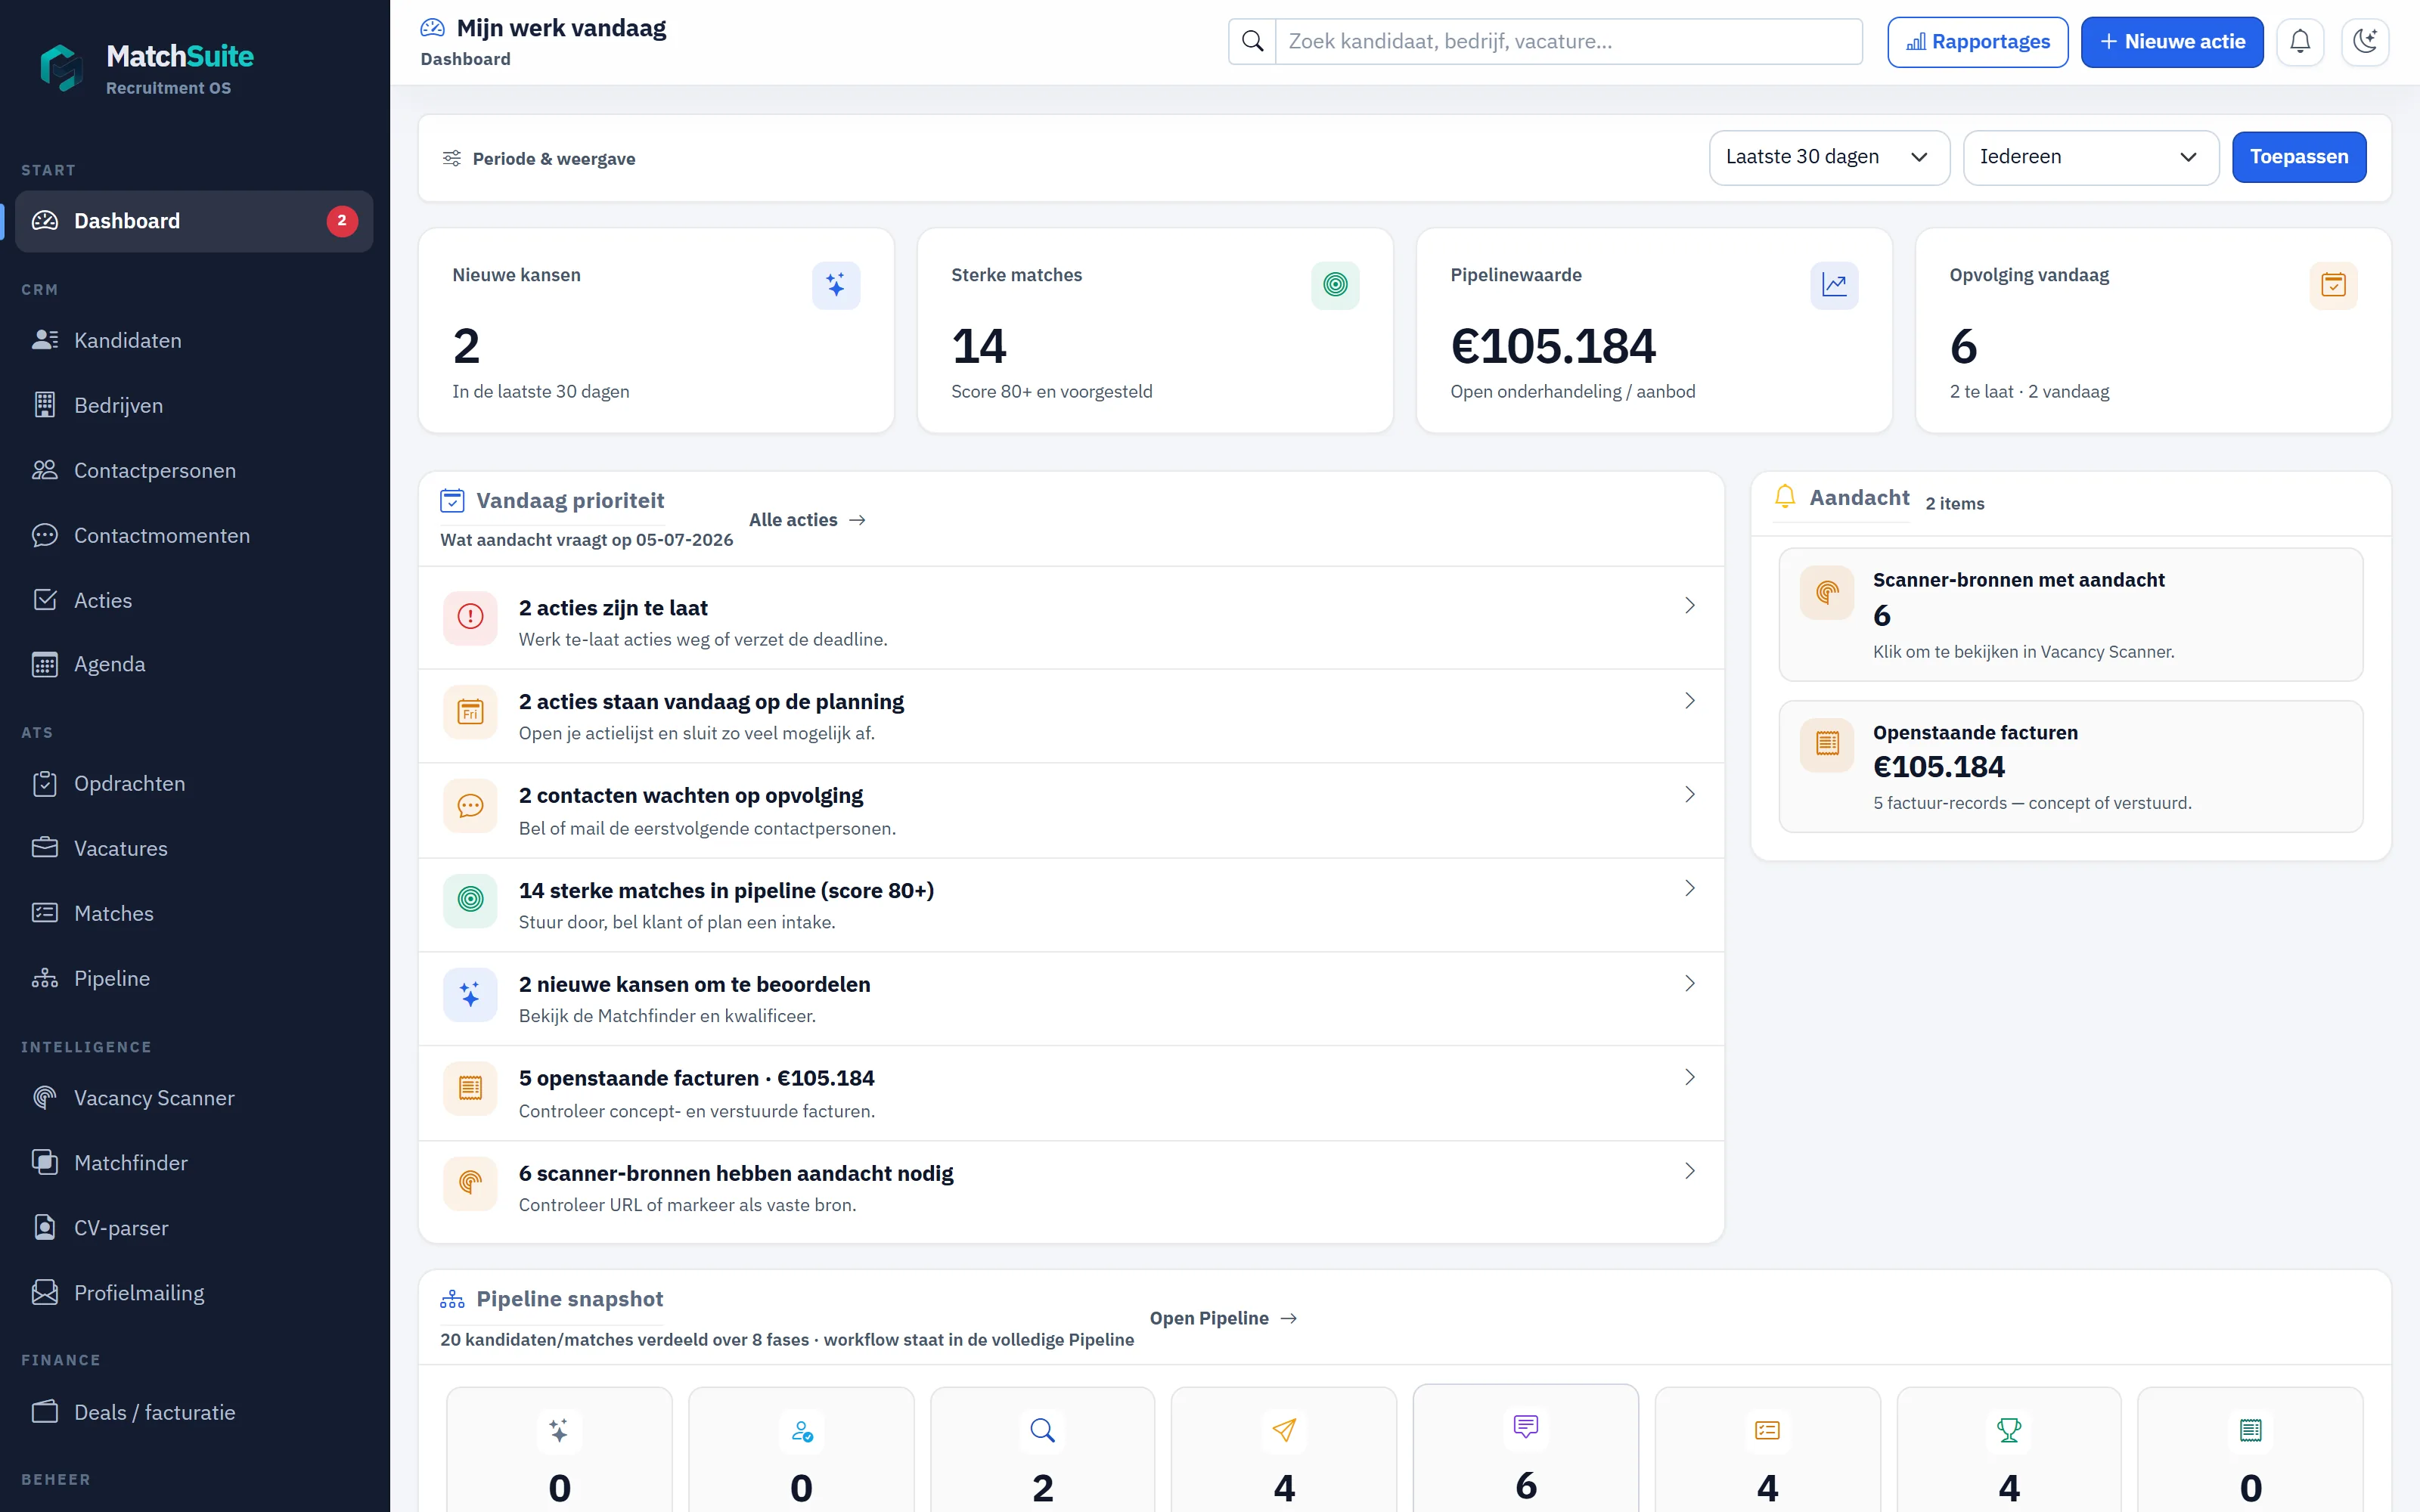
Task: Open Bedrijven in the sidebar
Action: [194, 405]
